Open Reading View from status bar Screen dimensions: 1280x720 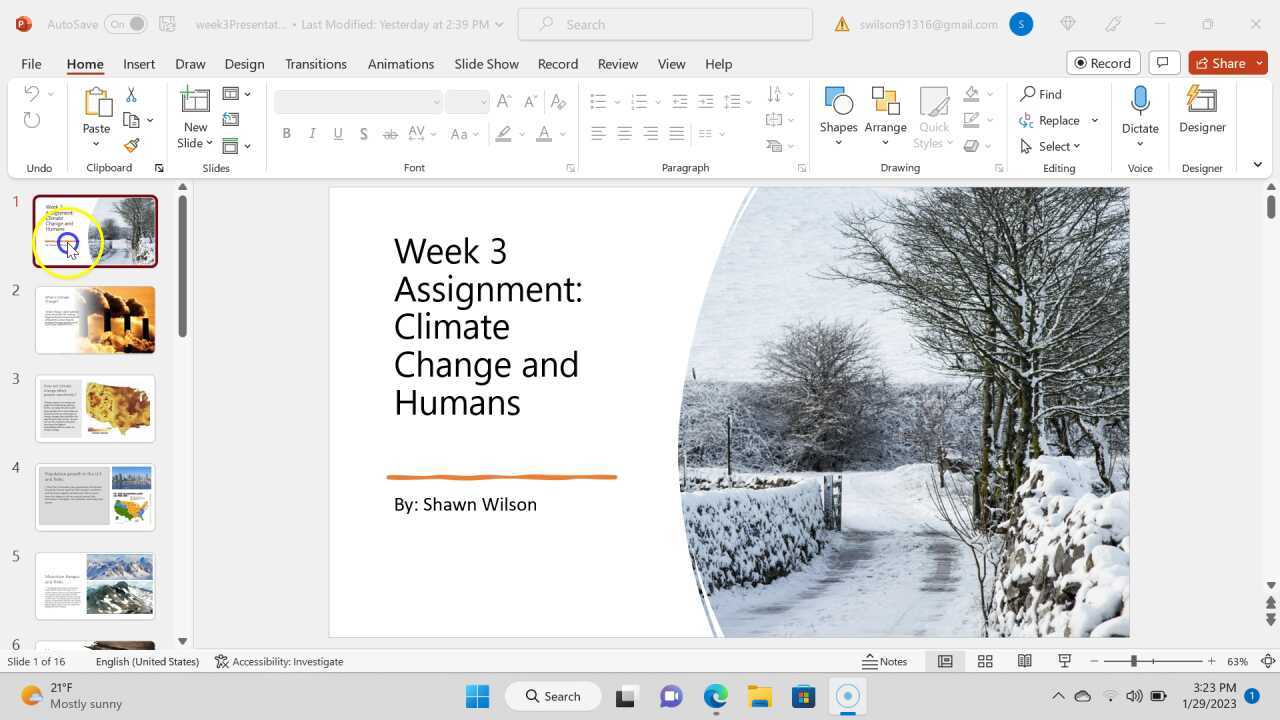tap(1024, 661)
